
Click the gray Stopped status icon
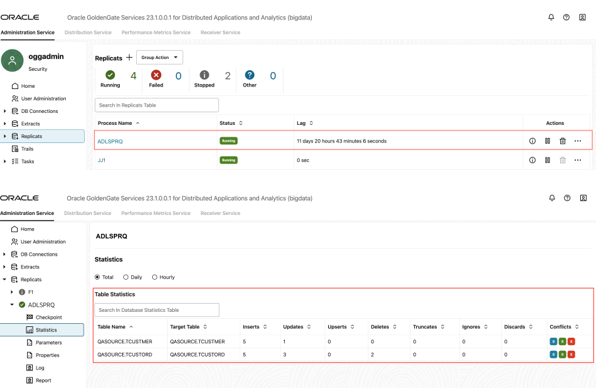(x=204, y=75)
